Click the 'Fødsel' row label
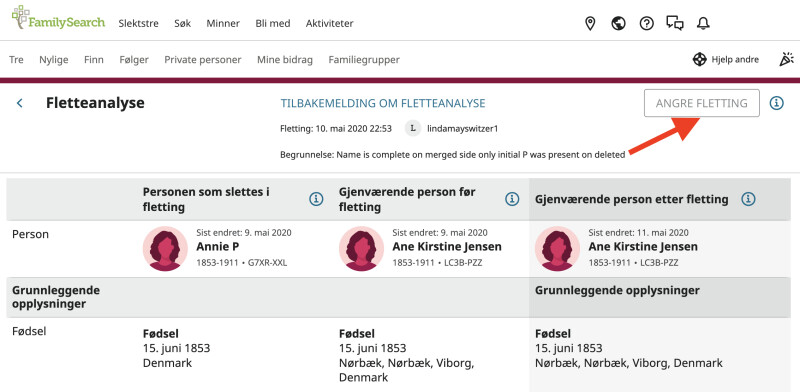This screenshot has height=392, width=800. click(29, 331)
